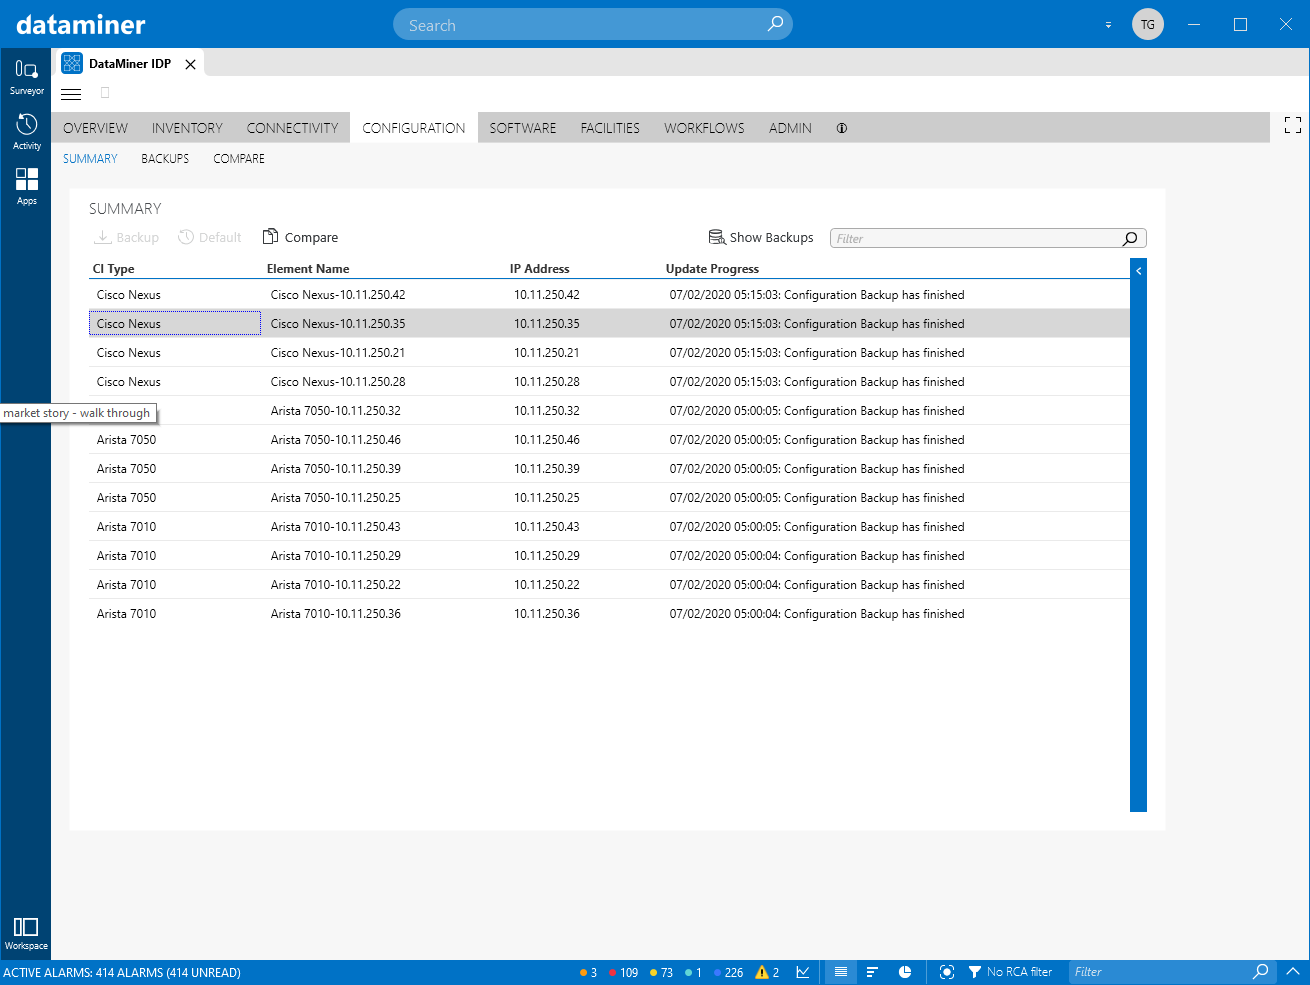Filter alarms by orange count 3
1310x985 pixels.
(588, 972)
